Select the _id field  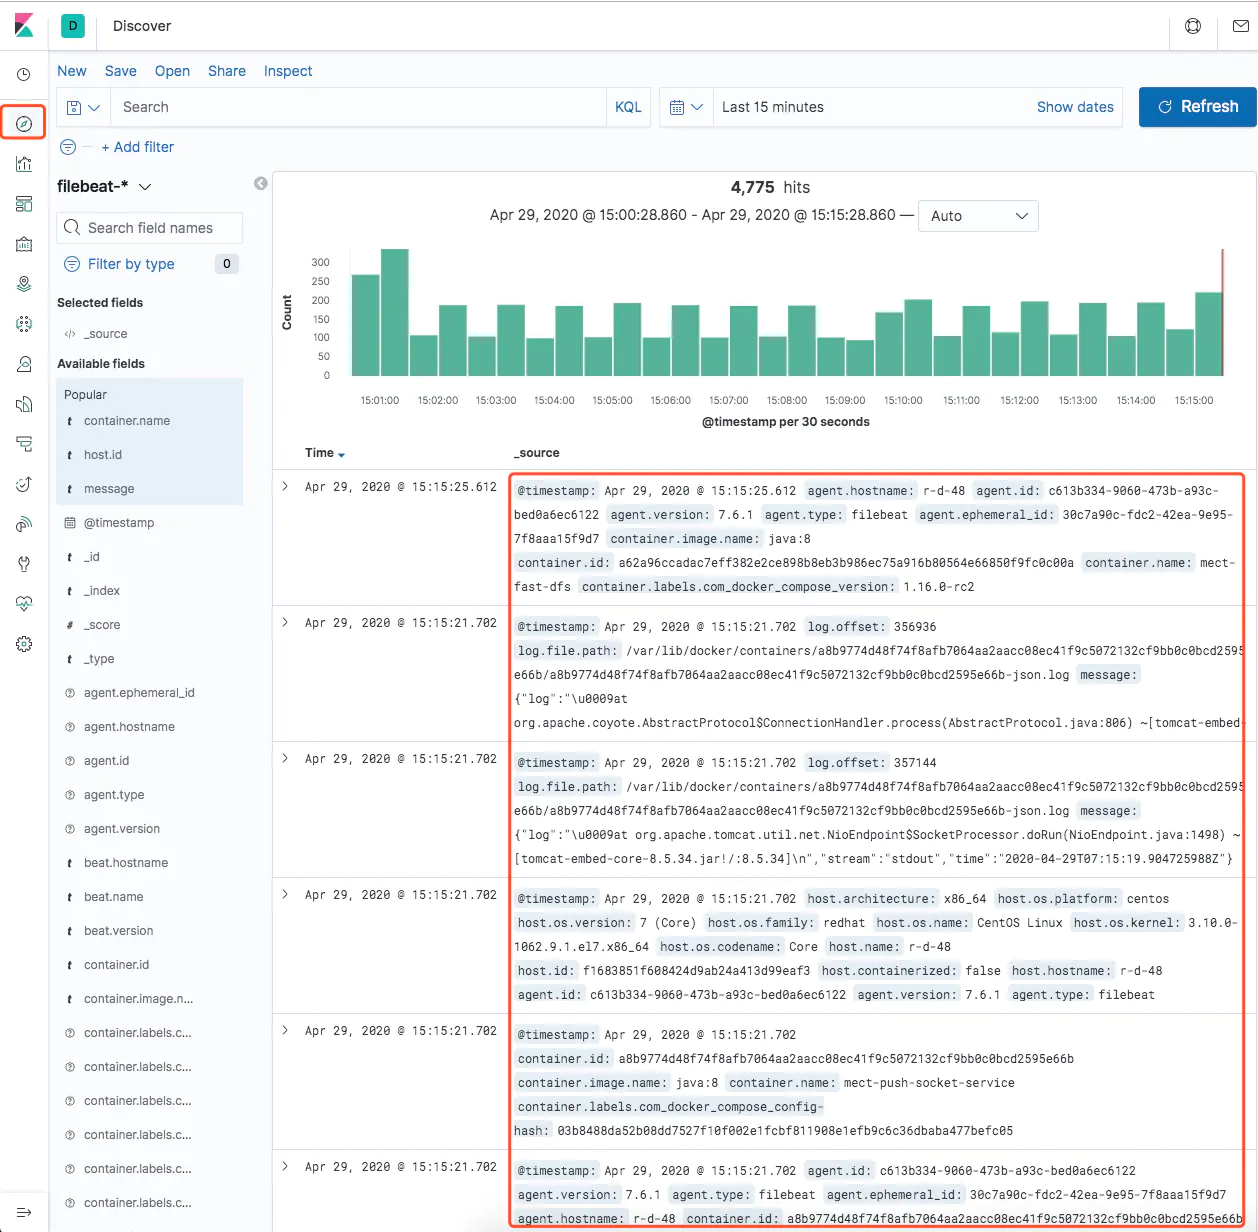tap(92, 557)
